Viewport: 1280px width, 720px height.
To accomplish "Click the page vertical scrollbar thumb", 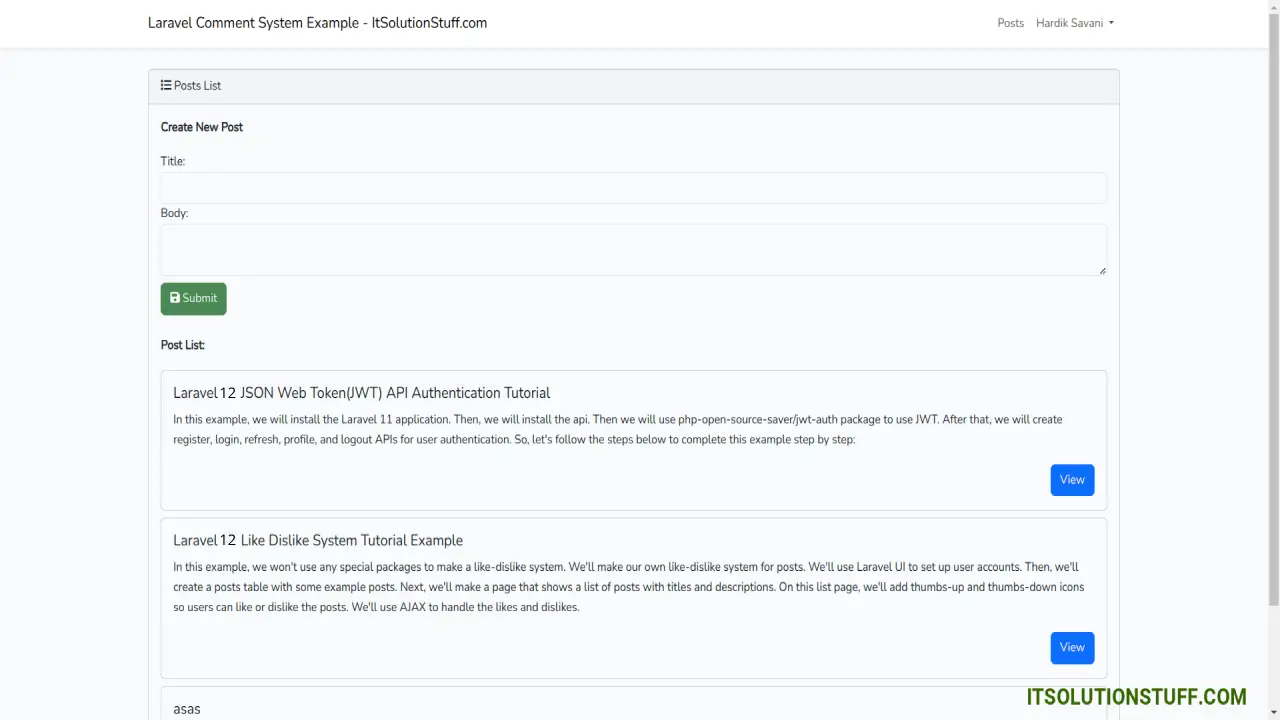I will coord(1273,300).
